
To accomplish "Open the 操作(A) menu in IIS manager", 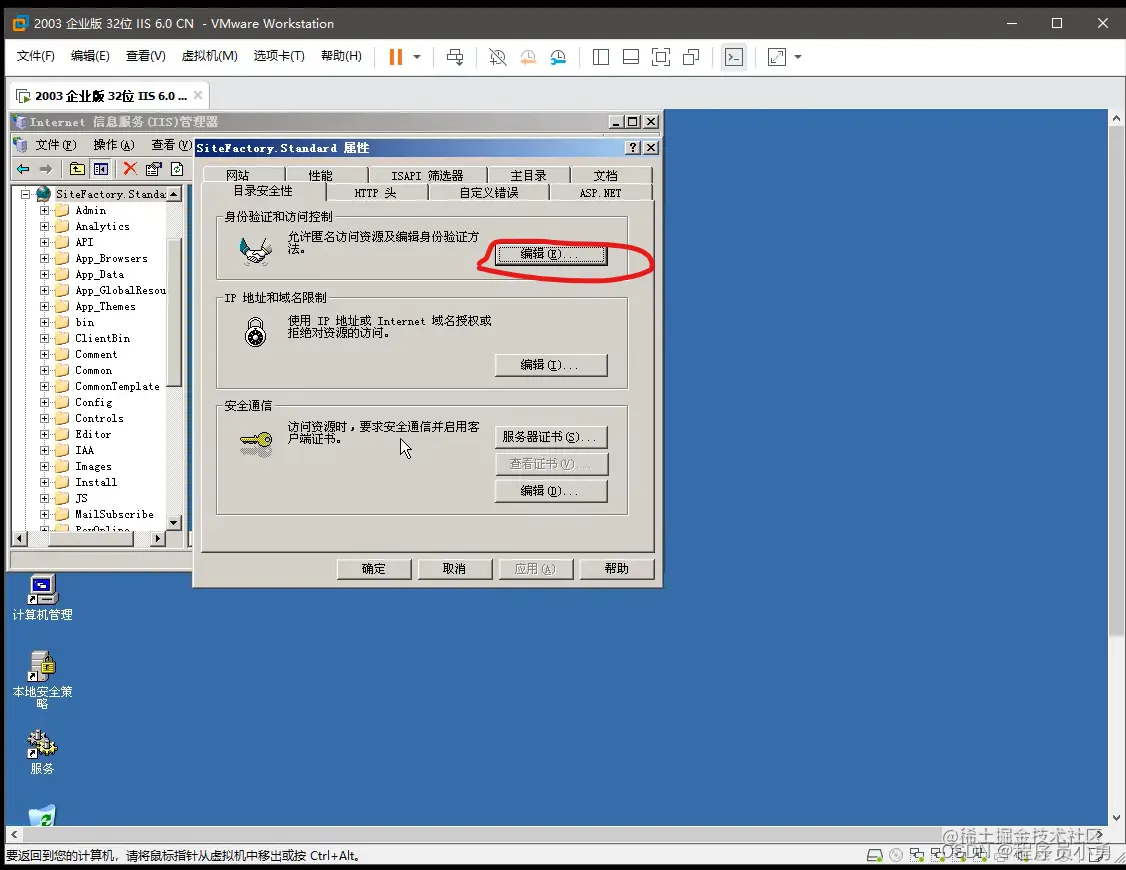I will [113, 145].
